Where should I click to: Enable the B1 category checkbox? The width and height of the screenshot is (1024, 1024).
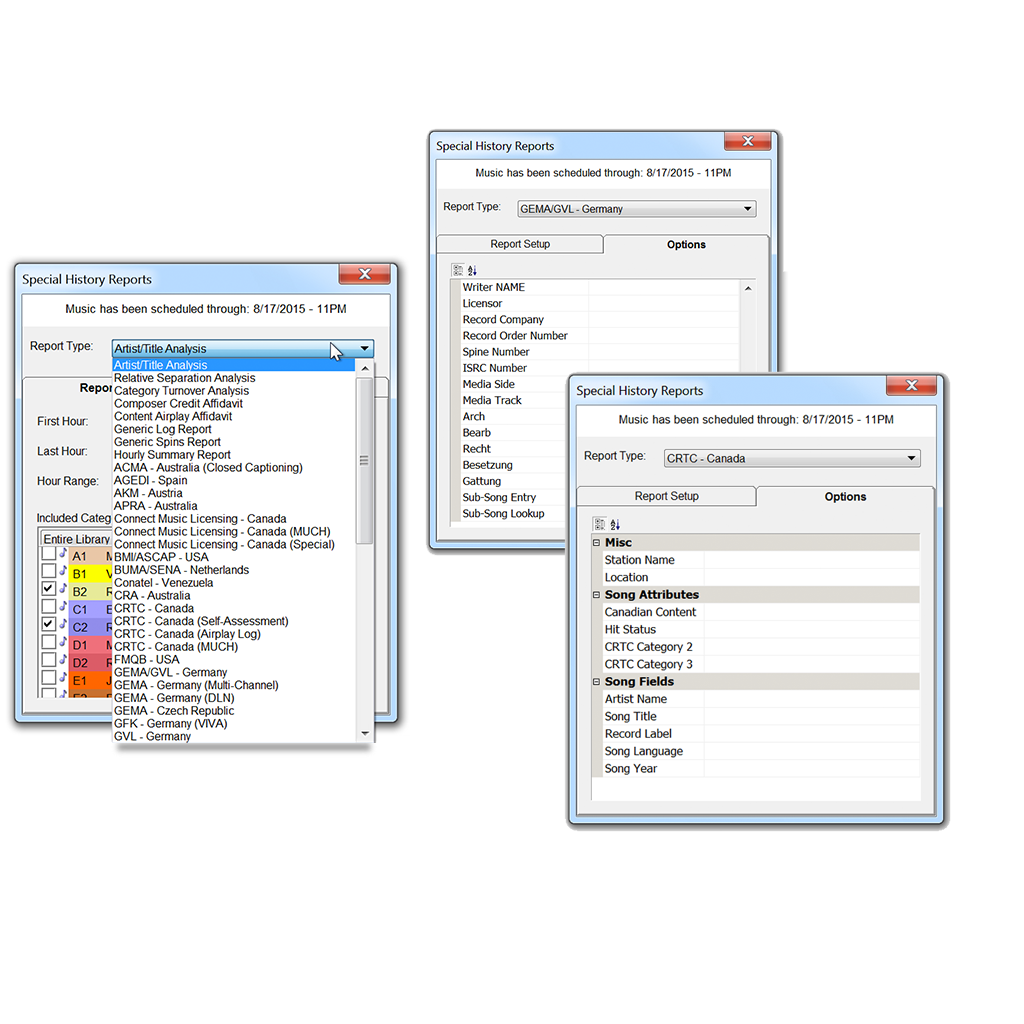48,573
